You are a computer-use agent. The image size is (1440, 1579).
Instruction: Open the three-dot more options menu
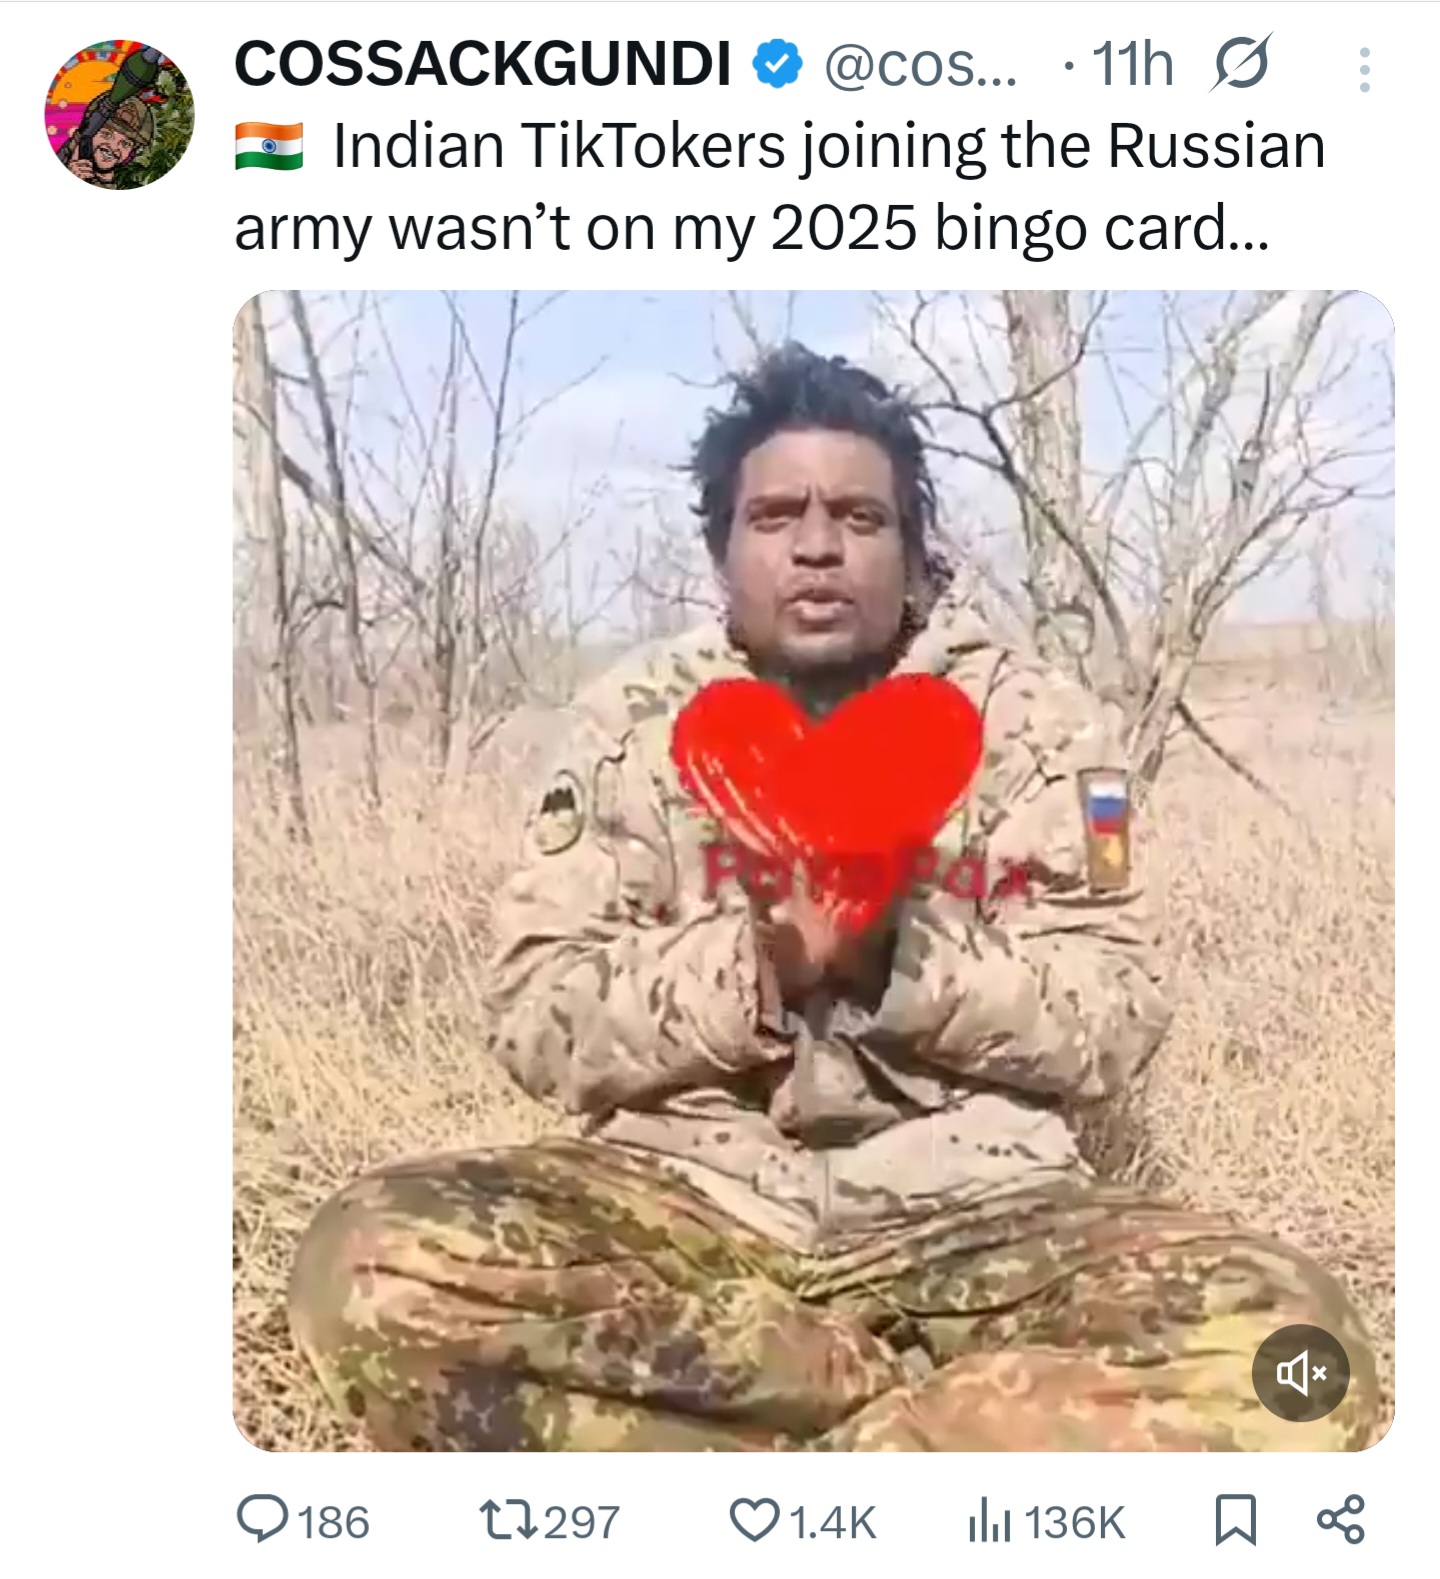(x=1364, y=70)
